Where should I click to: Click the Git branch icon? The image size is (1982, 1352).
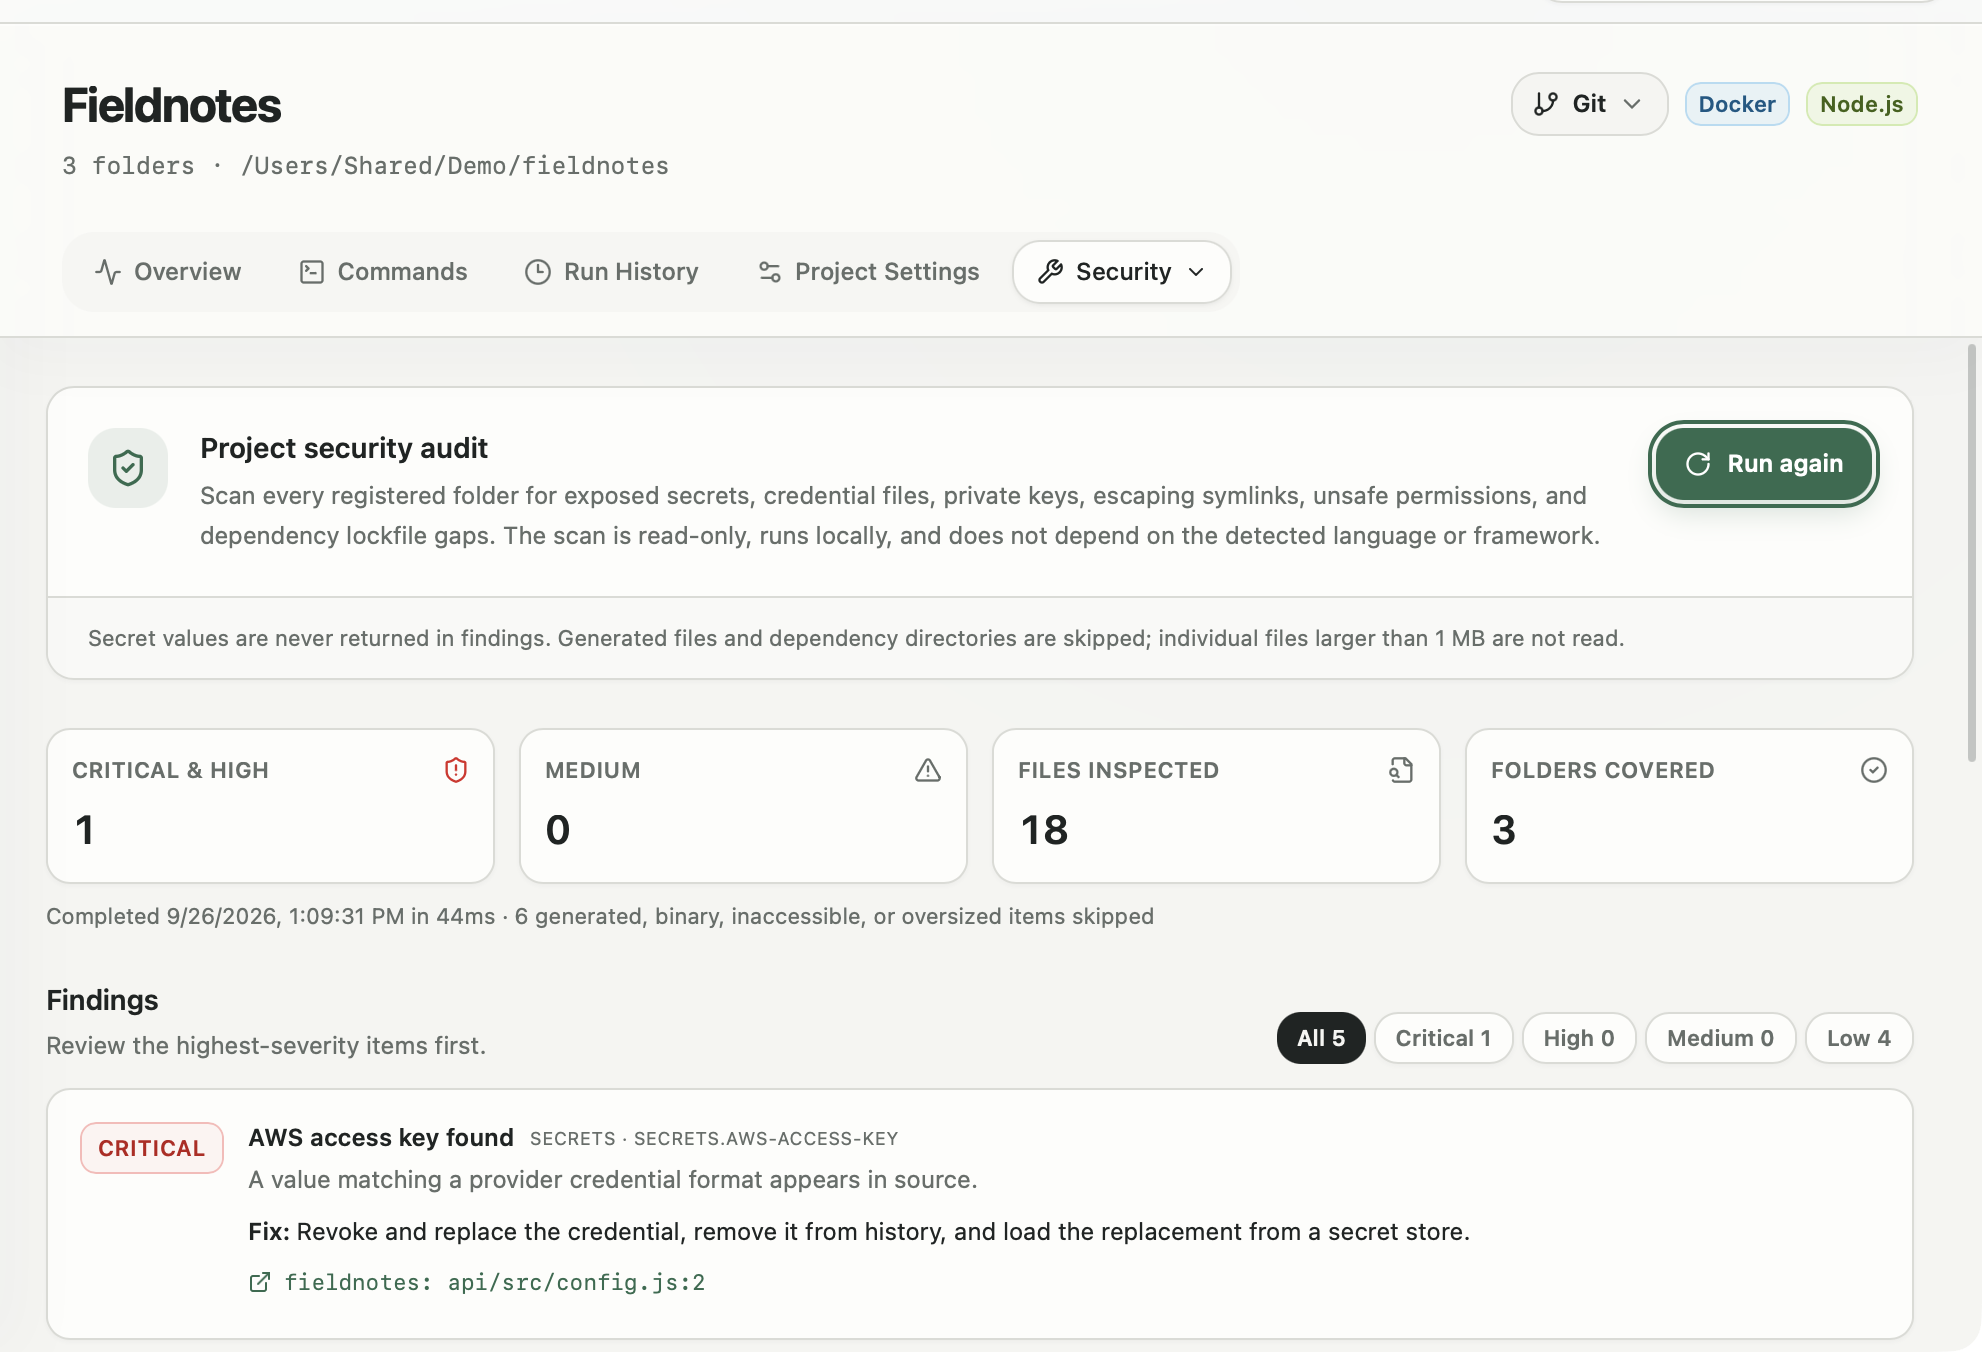pyautogui.click(x=1546, y=104)
